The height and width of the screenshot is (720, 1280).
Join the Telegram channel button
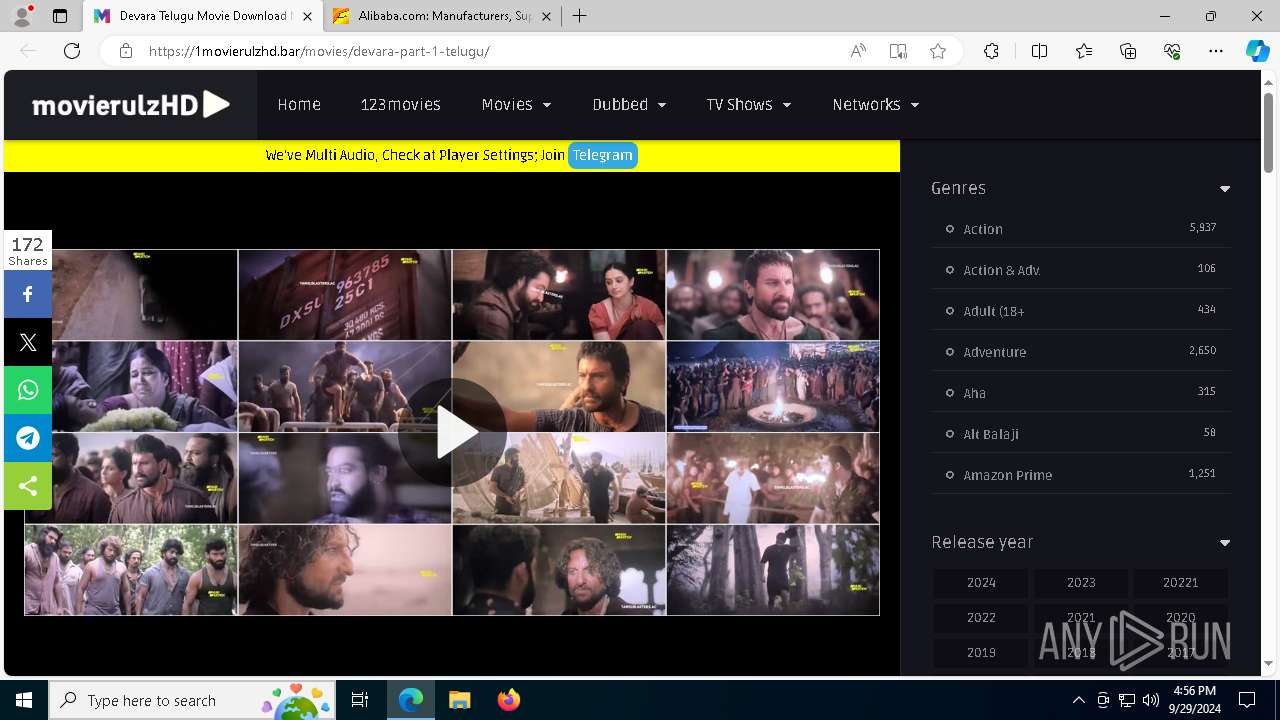coord(602,155)
